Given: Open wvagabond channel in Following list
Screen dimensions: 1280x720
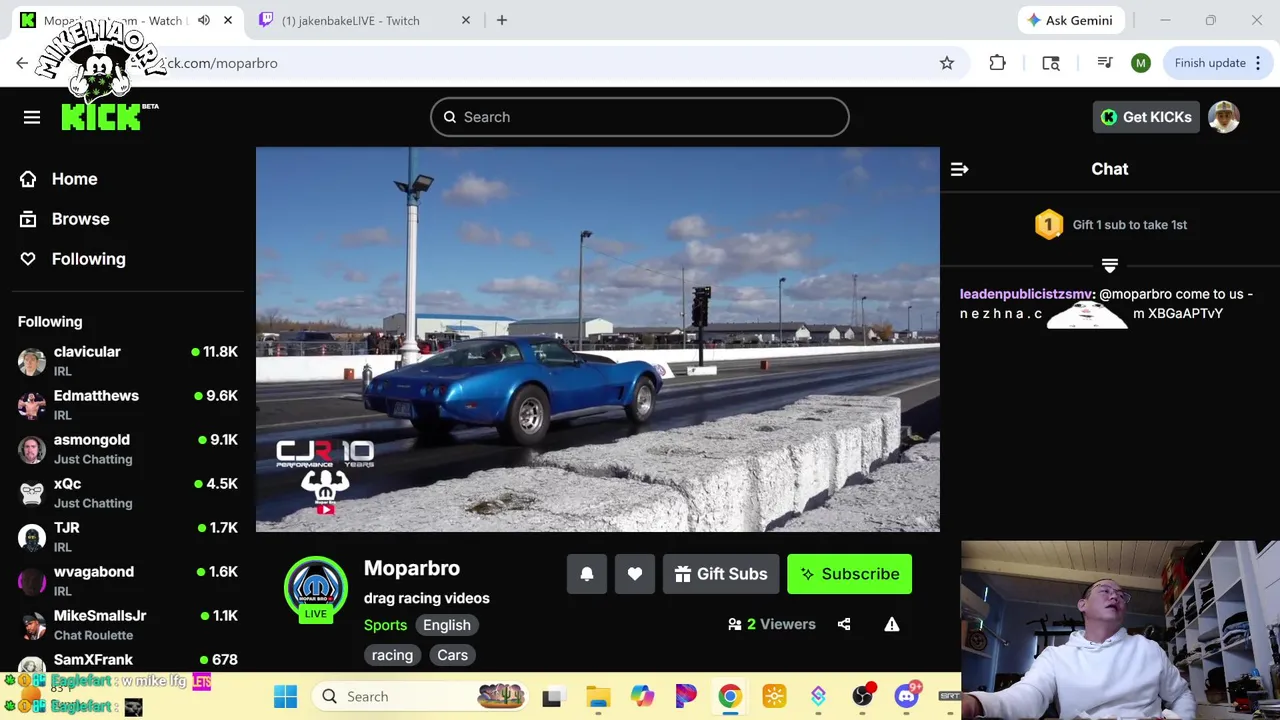Looking at the screenshot, I should [x=128, y=580].
